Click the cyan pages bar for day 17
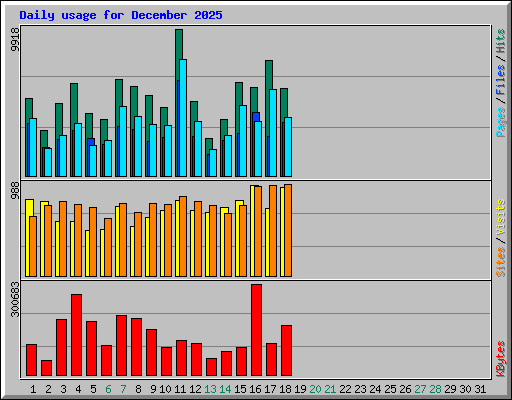This screenshot has height=400, width=512. pos(273,133)
